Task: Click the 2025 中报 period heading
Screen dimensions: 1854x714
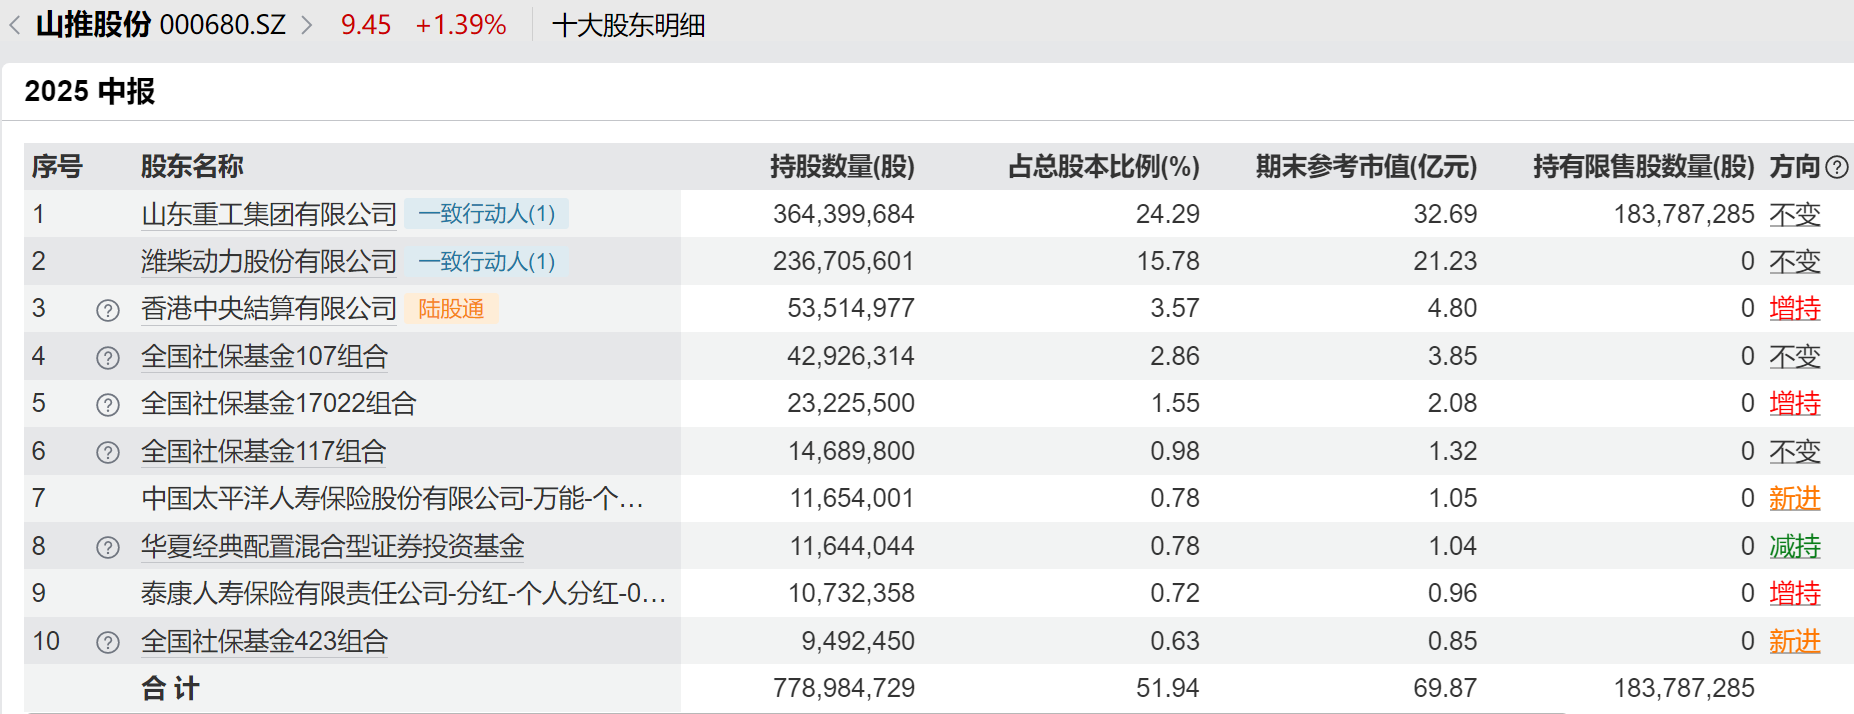Action: click(90, 91)
